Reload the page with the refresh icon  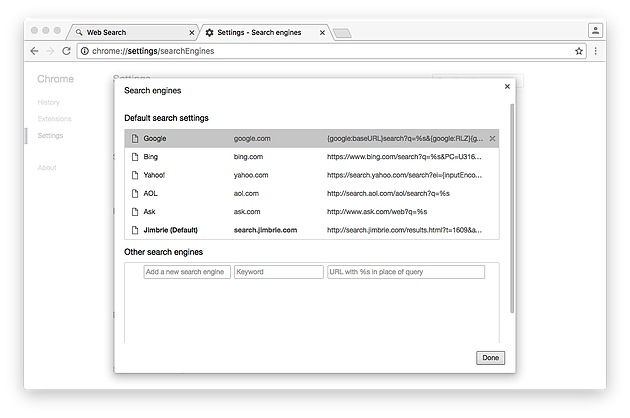click(x=66, y=51)
